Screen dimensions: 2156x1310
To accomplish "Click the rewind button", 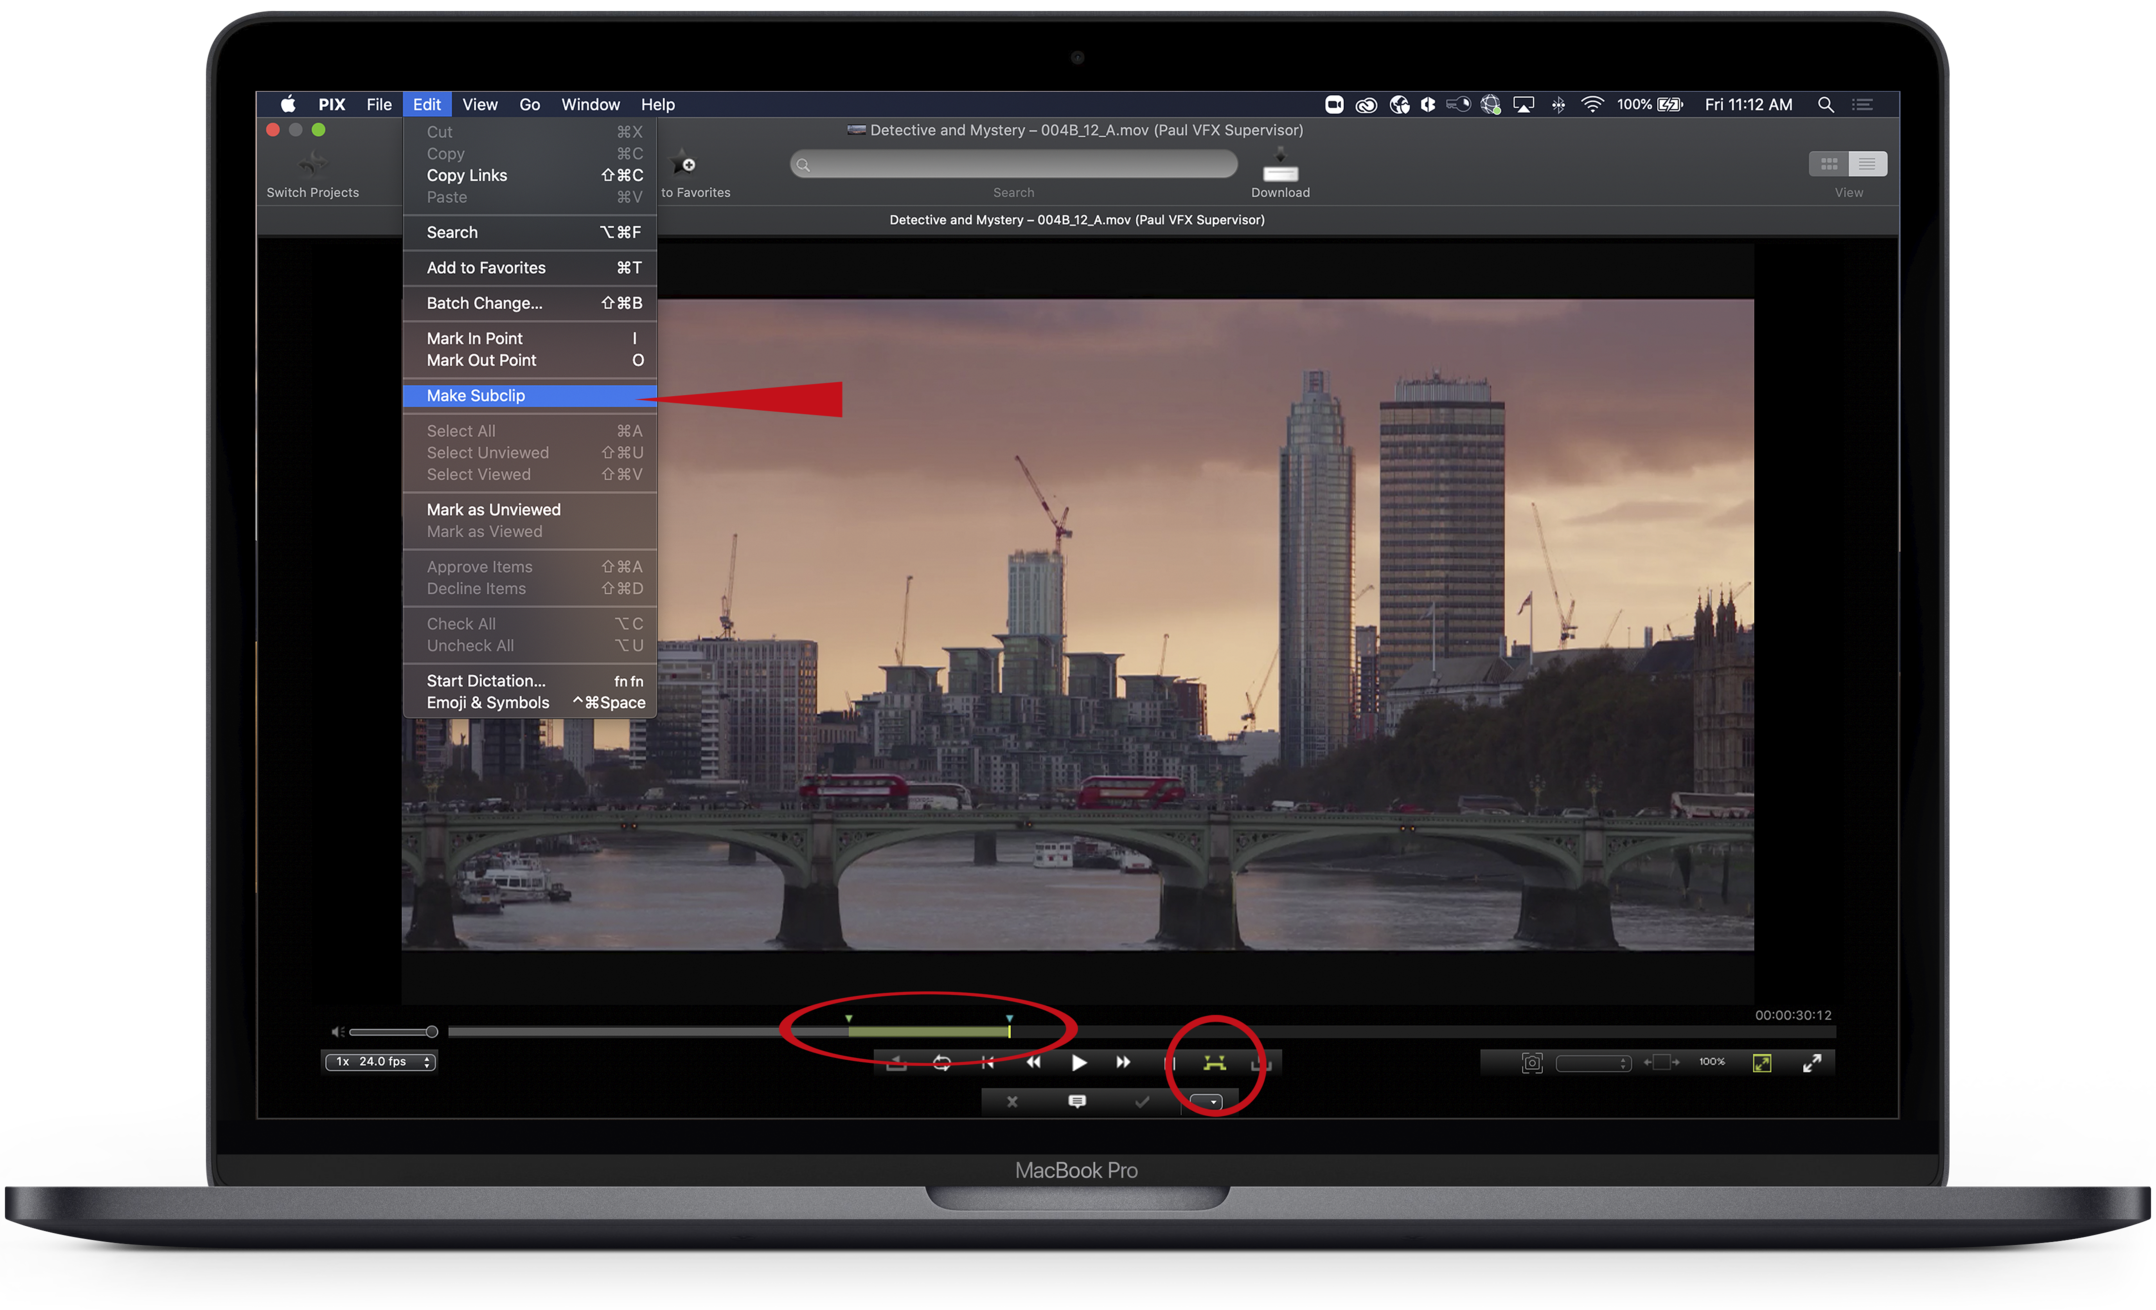I will click(1033, 1062).
